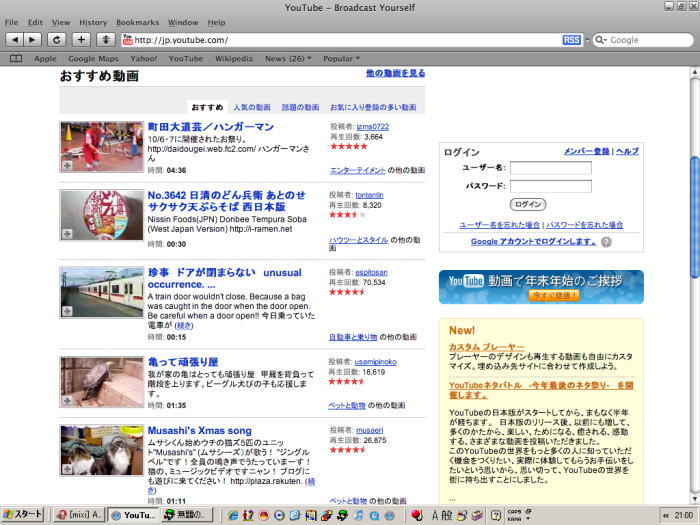Open the カスタム プレーヤー link

click(x=487, y=347)
